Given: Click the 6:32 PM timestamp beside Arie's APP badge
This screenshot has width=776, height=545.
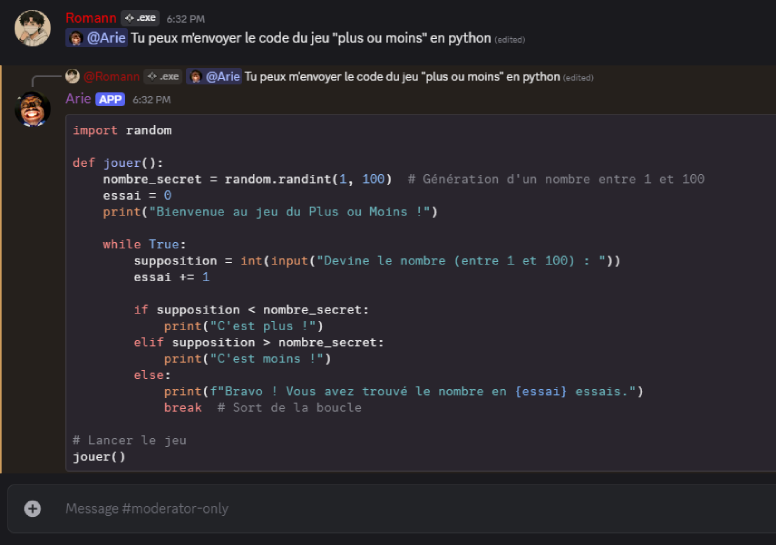Looking at the screenshot, I should coord(151,100).
